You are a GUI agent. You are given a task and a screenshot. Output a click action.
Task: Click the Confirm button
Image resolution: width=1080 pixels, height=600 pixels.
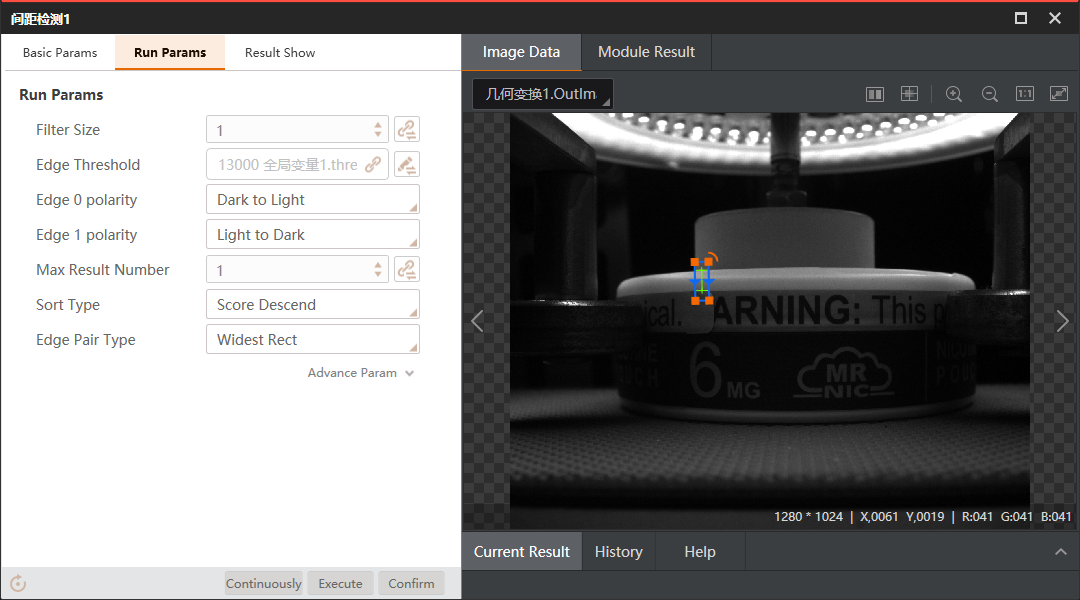[411, 584]
